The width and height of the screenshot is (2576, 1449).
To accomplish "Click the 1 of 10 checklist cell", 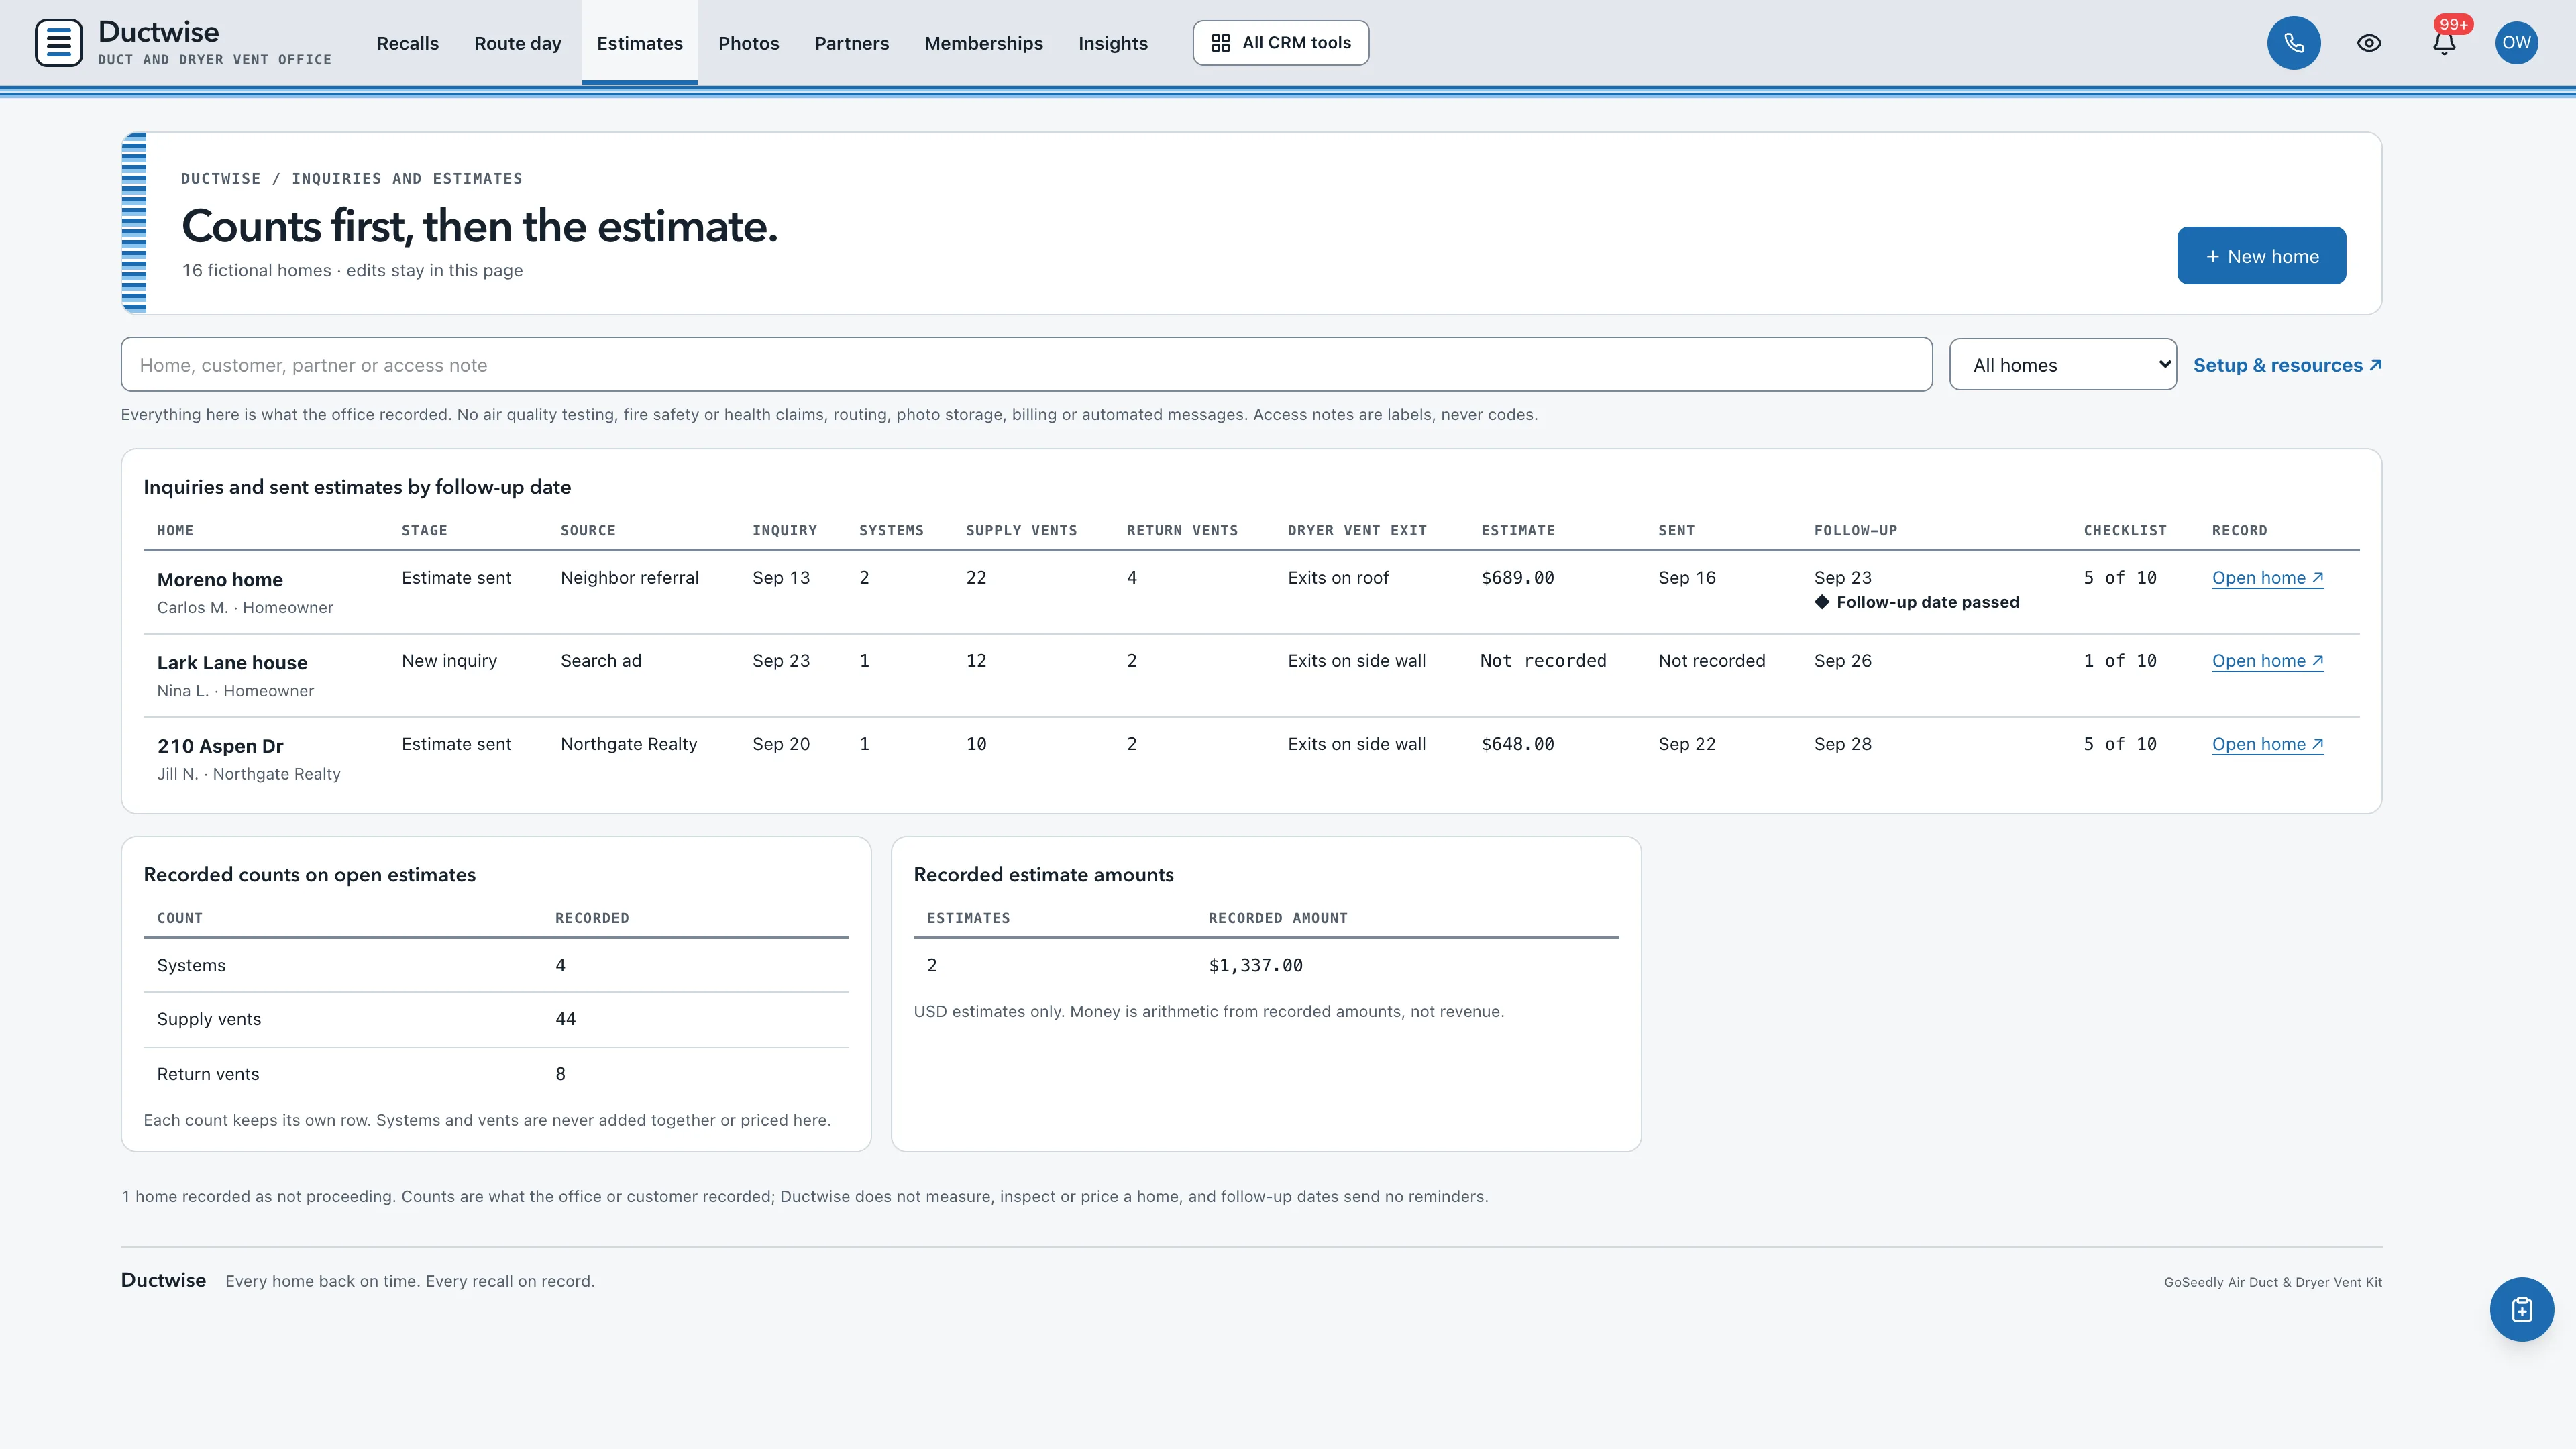I will (2120, 661).
